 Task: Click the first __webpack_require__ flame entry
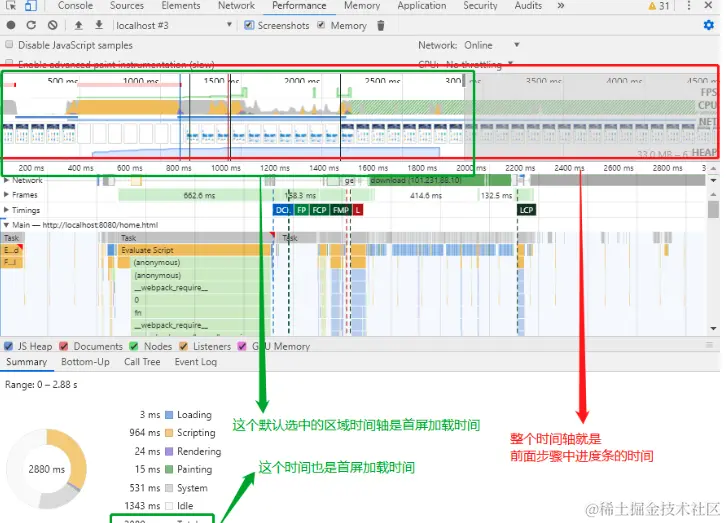201,287
